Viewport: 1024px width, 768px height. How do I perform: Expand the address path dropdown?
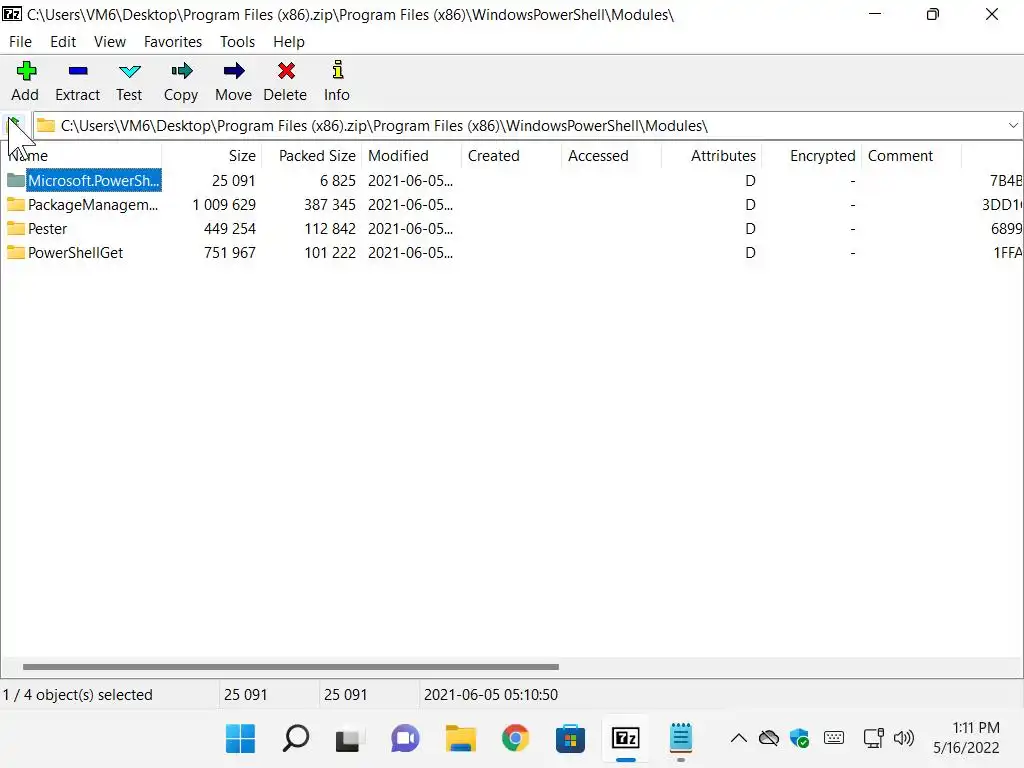pos(1013,125)
